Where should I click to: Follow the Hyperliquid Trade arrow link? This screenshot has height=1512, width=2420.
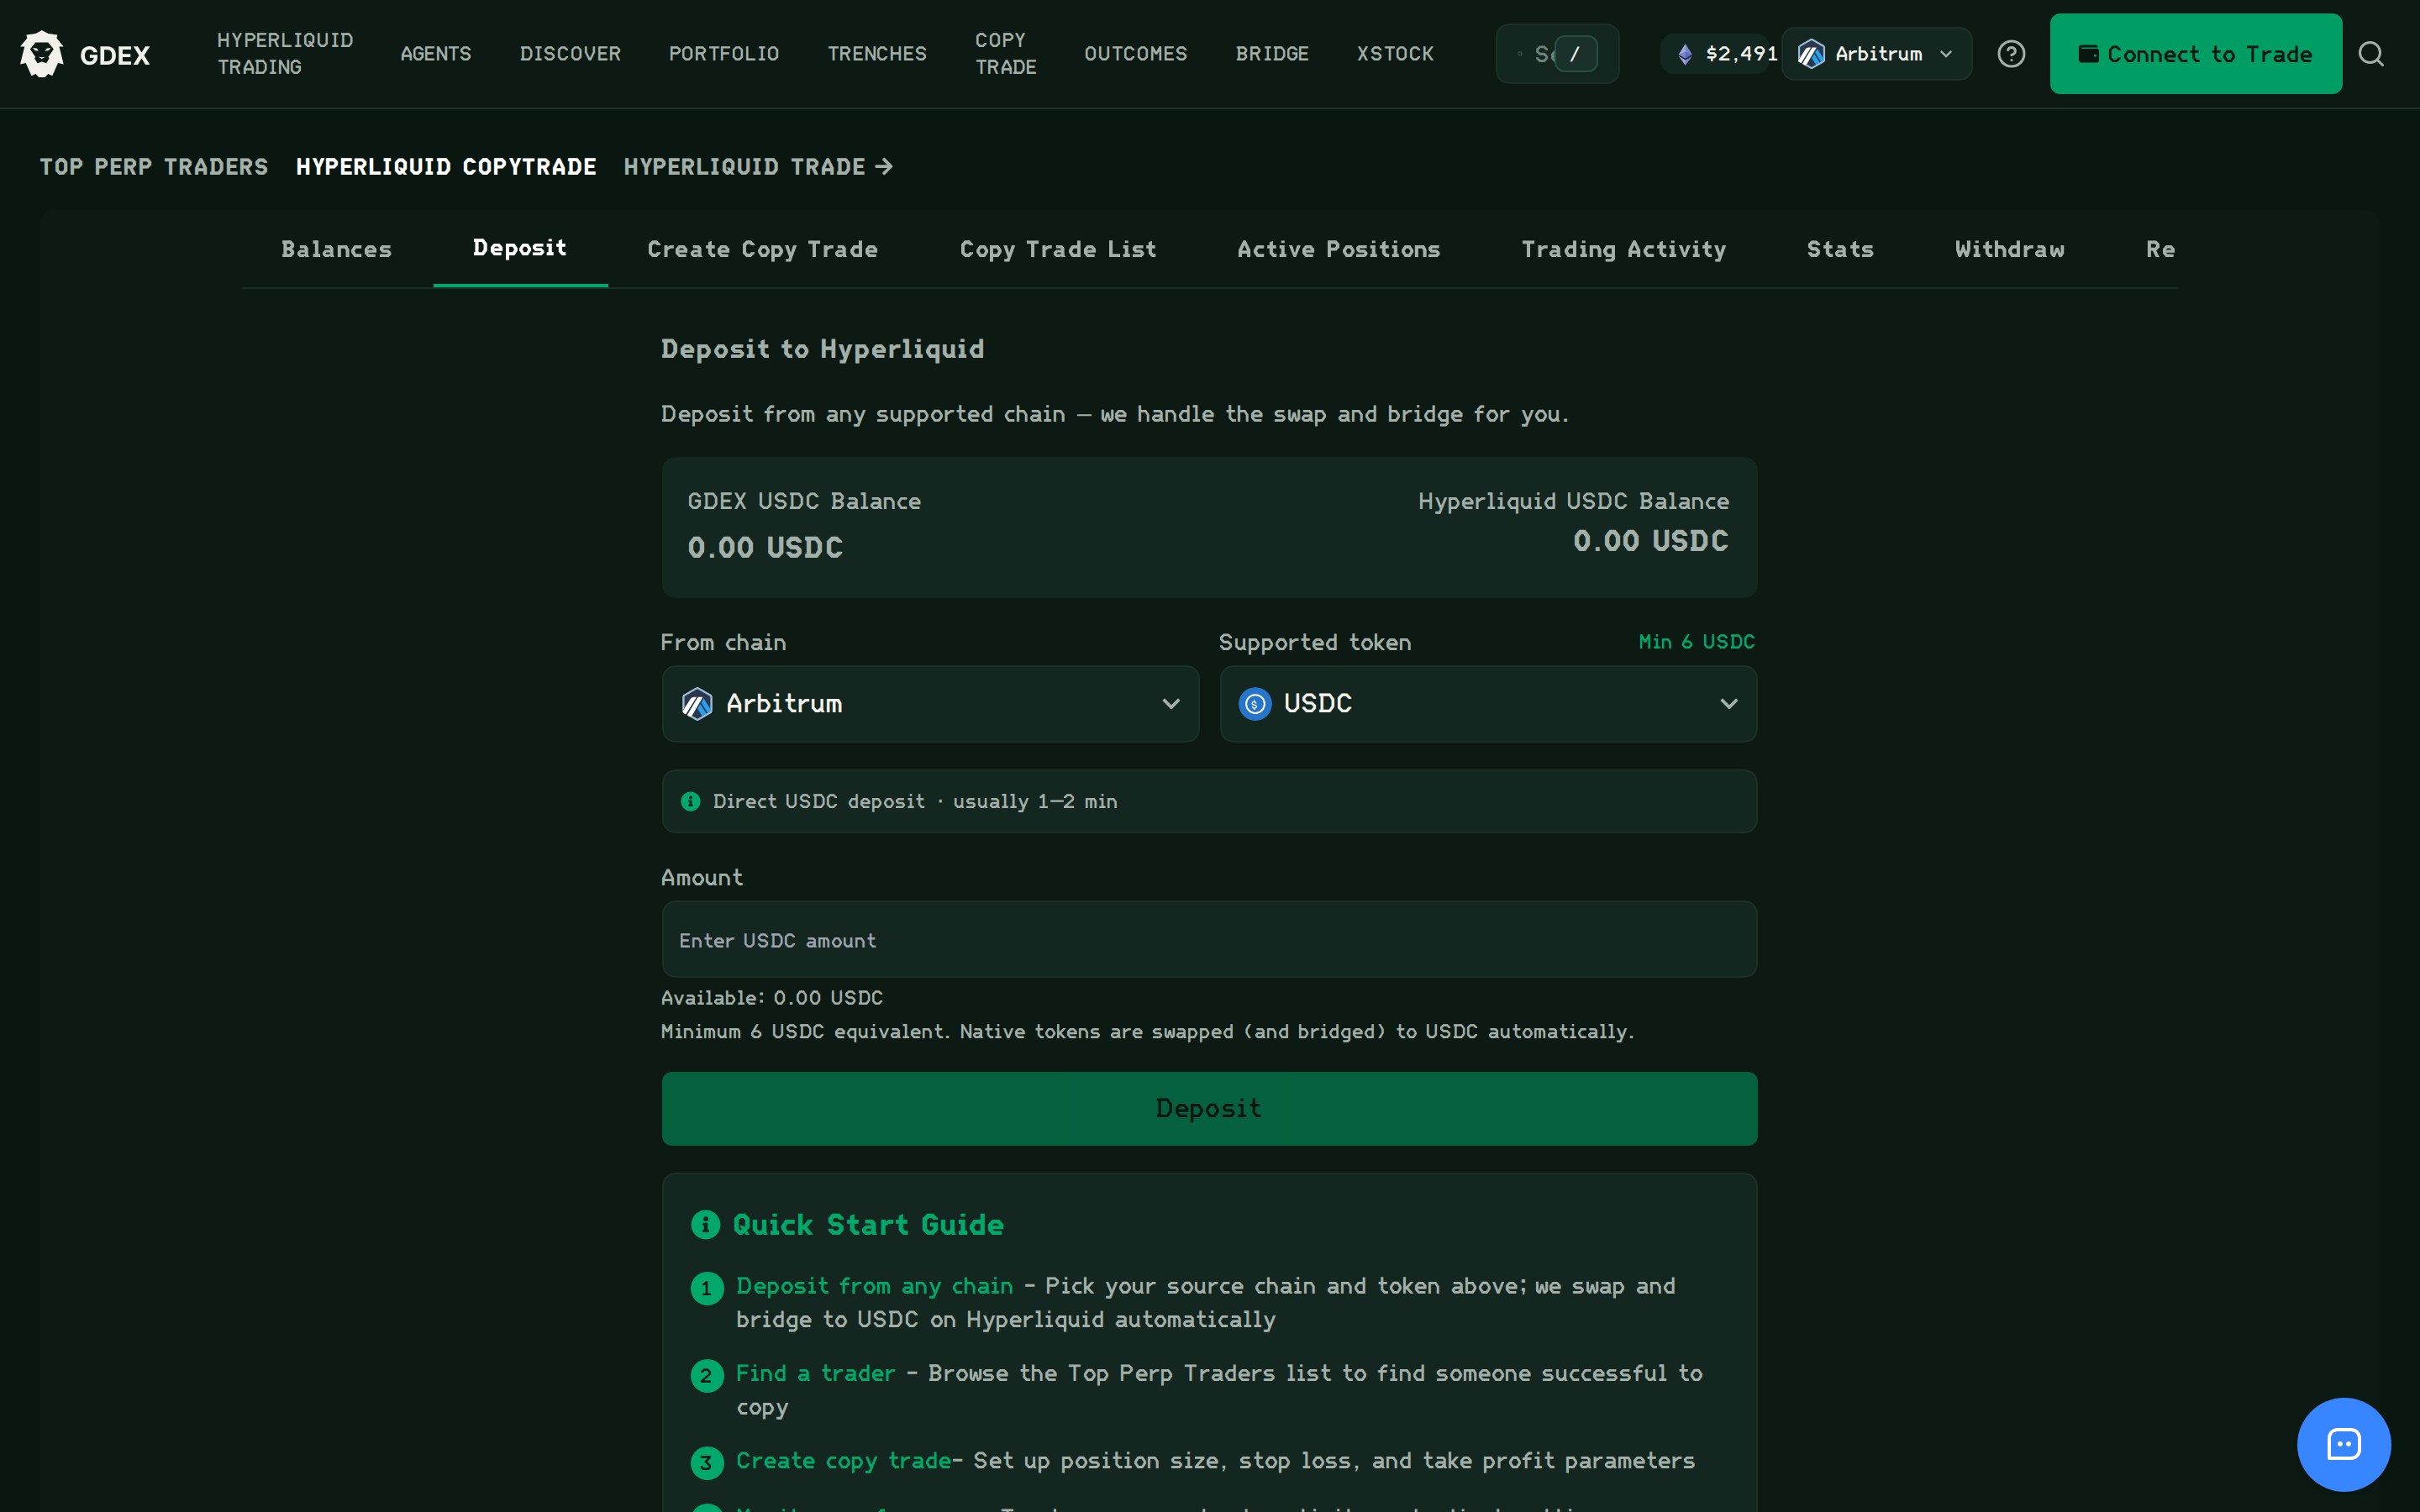758,167
